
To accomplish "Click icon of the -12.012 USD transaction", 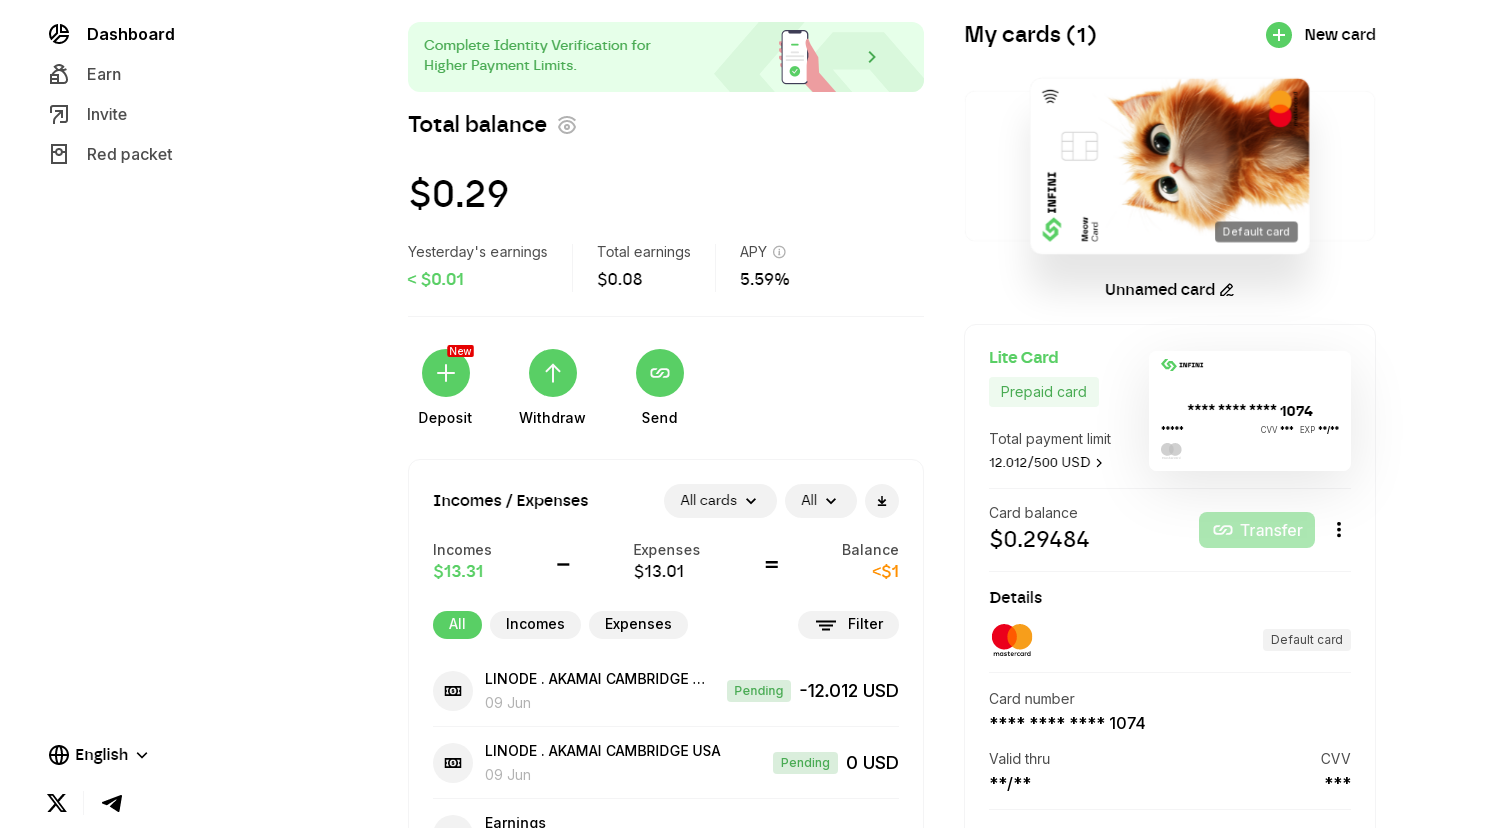I will pyautogui.click(x=453, y=691).
